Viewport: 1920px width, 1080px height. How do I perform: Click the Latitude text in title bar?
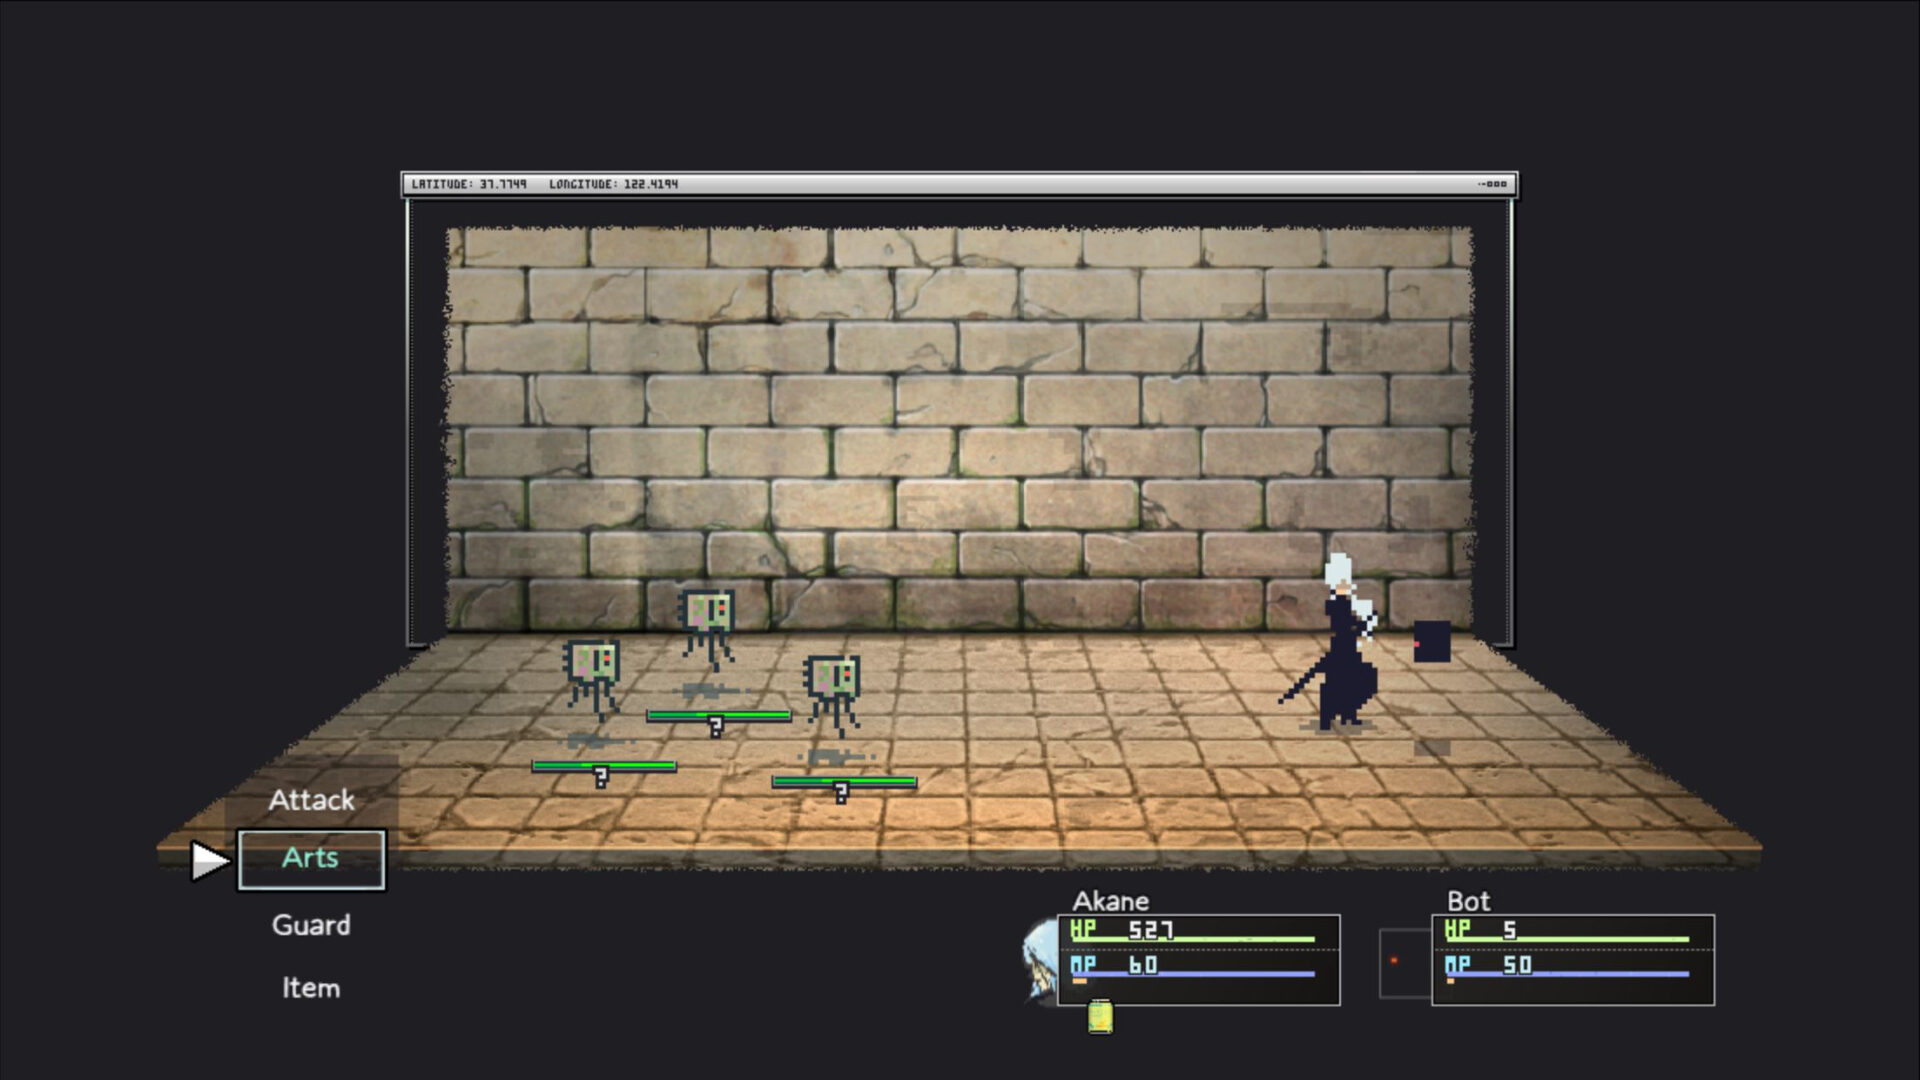pos(469,184)
